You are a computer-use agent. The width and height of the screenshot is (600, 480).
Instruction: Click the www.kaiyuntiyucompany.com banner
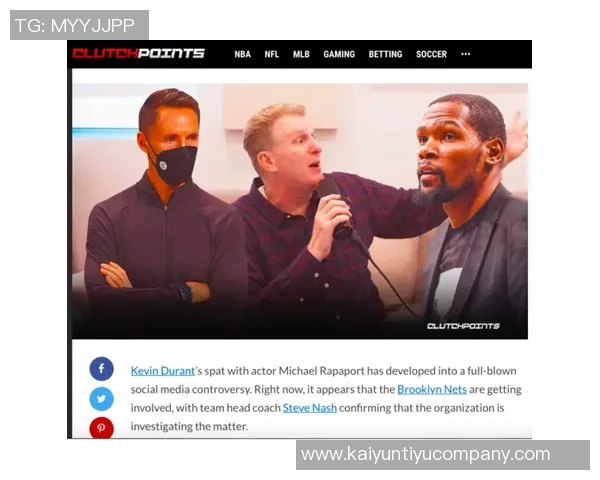443,455
